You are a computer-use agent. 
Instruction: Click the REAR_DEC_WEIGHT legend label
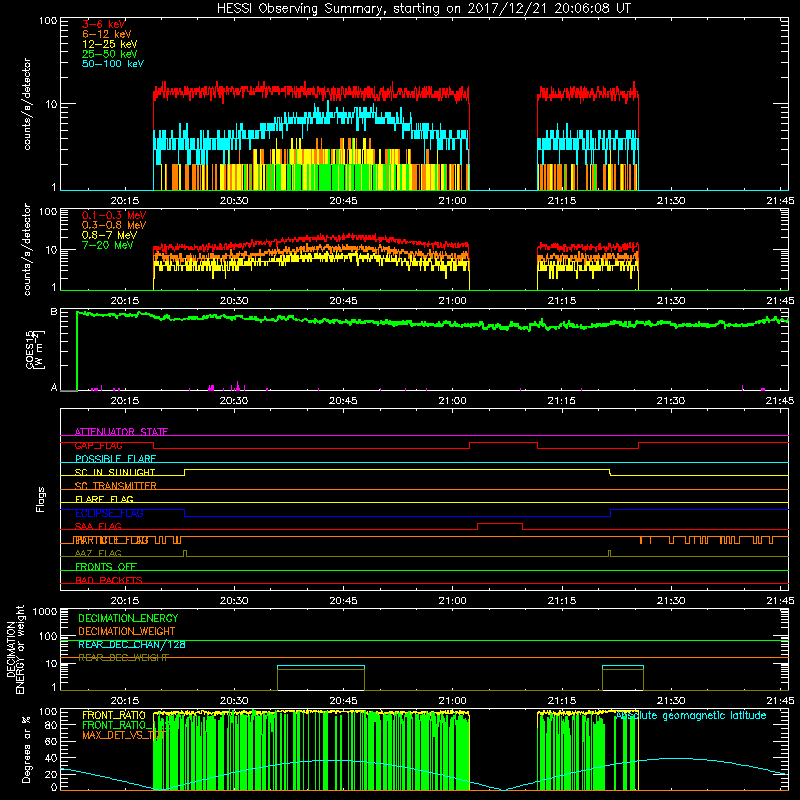pos(123,658)
